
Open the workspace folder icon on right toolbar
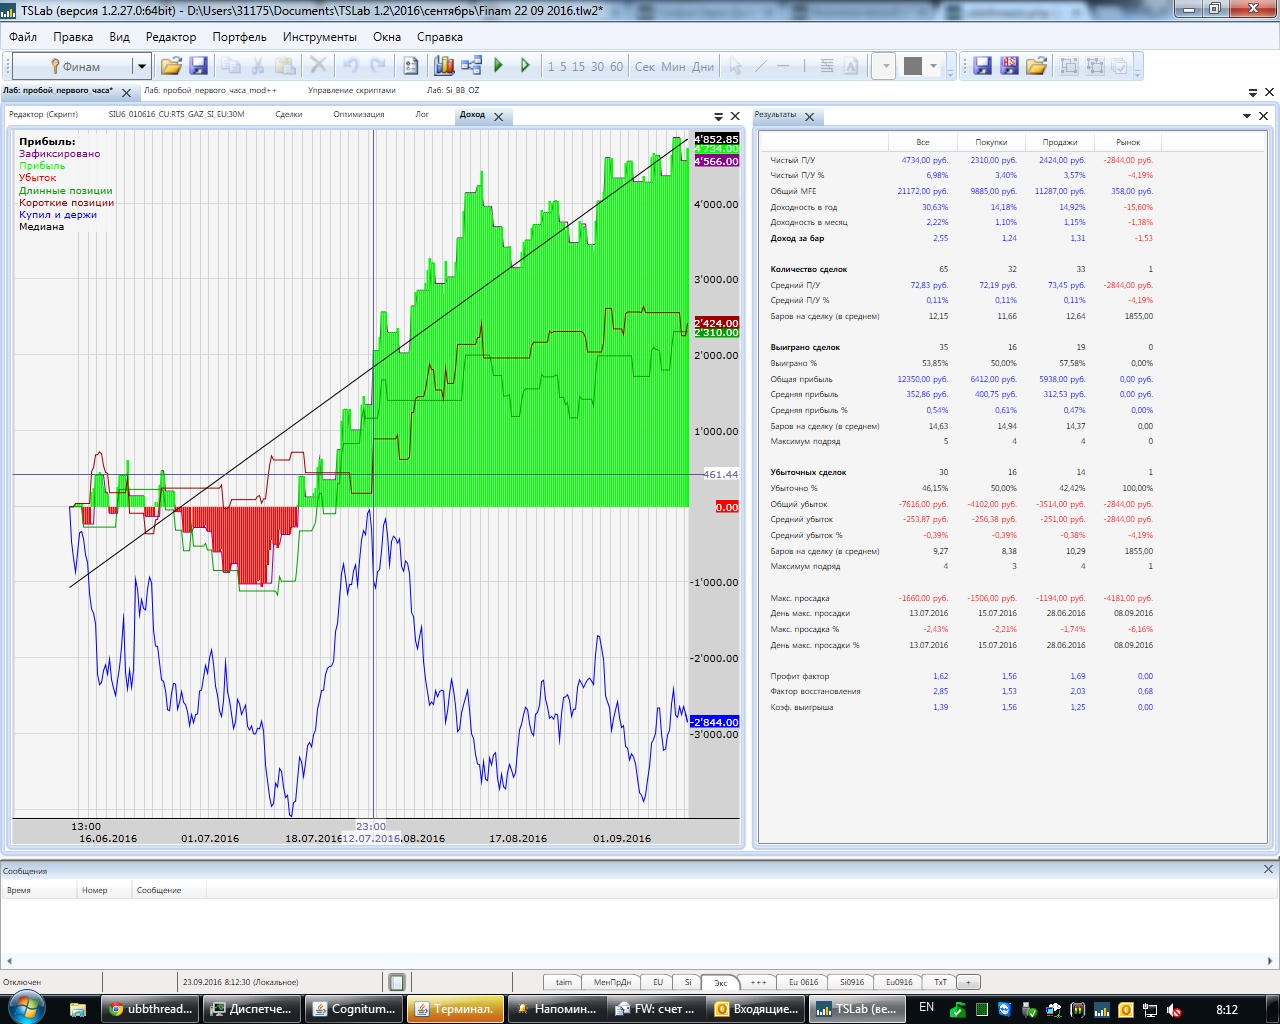(x=1036, y=66)
